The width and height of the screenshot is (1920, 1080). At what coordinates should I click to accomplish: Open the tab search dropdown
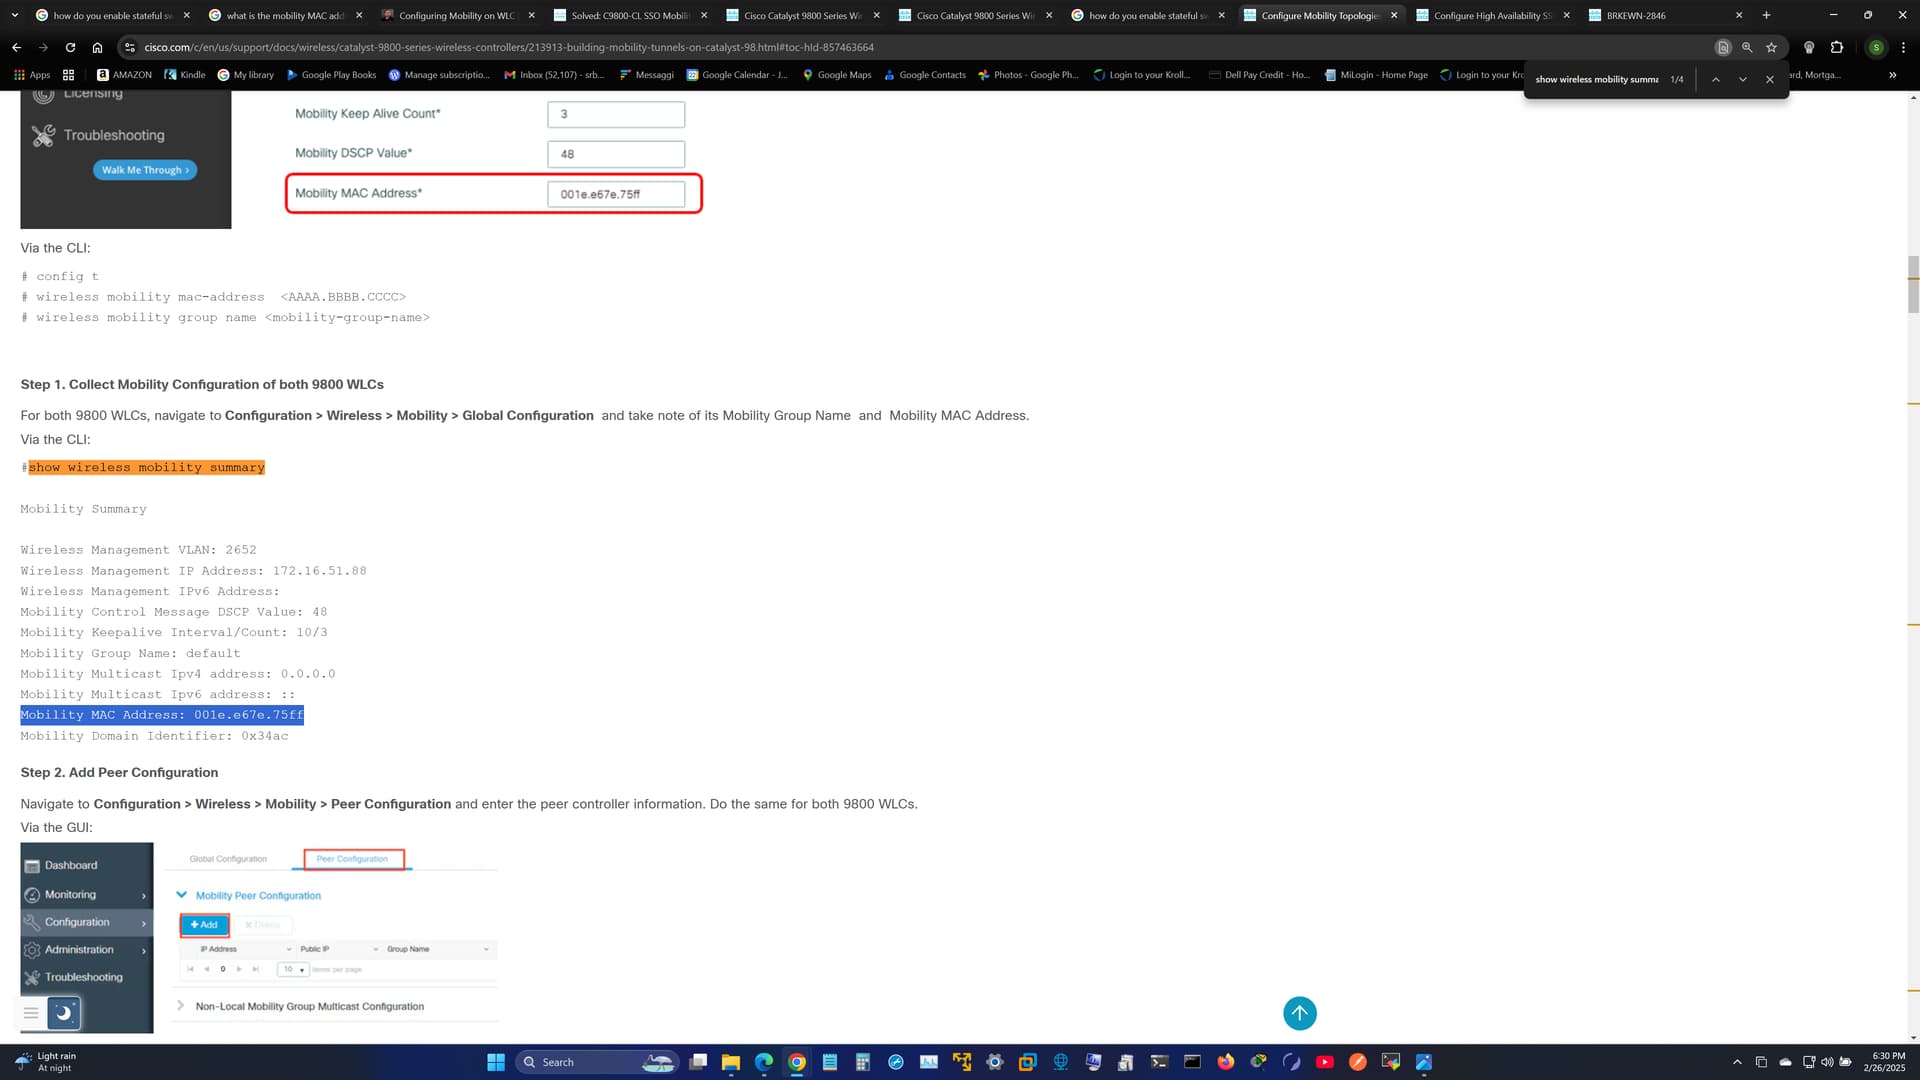14,15
